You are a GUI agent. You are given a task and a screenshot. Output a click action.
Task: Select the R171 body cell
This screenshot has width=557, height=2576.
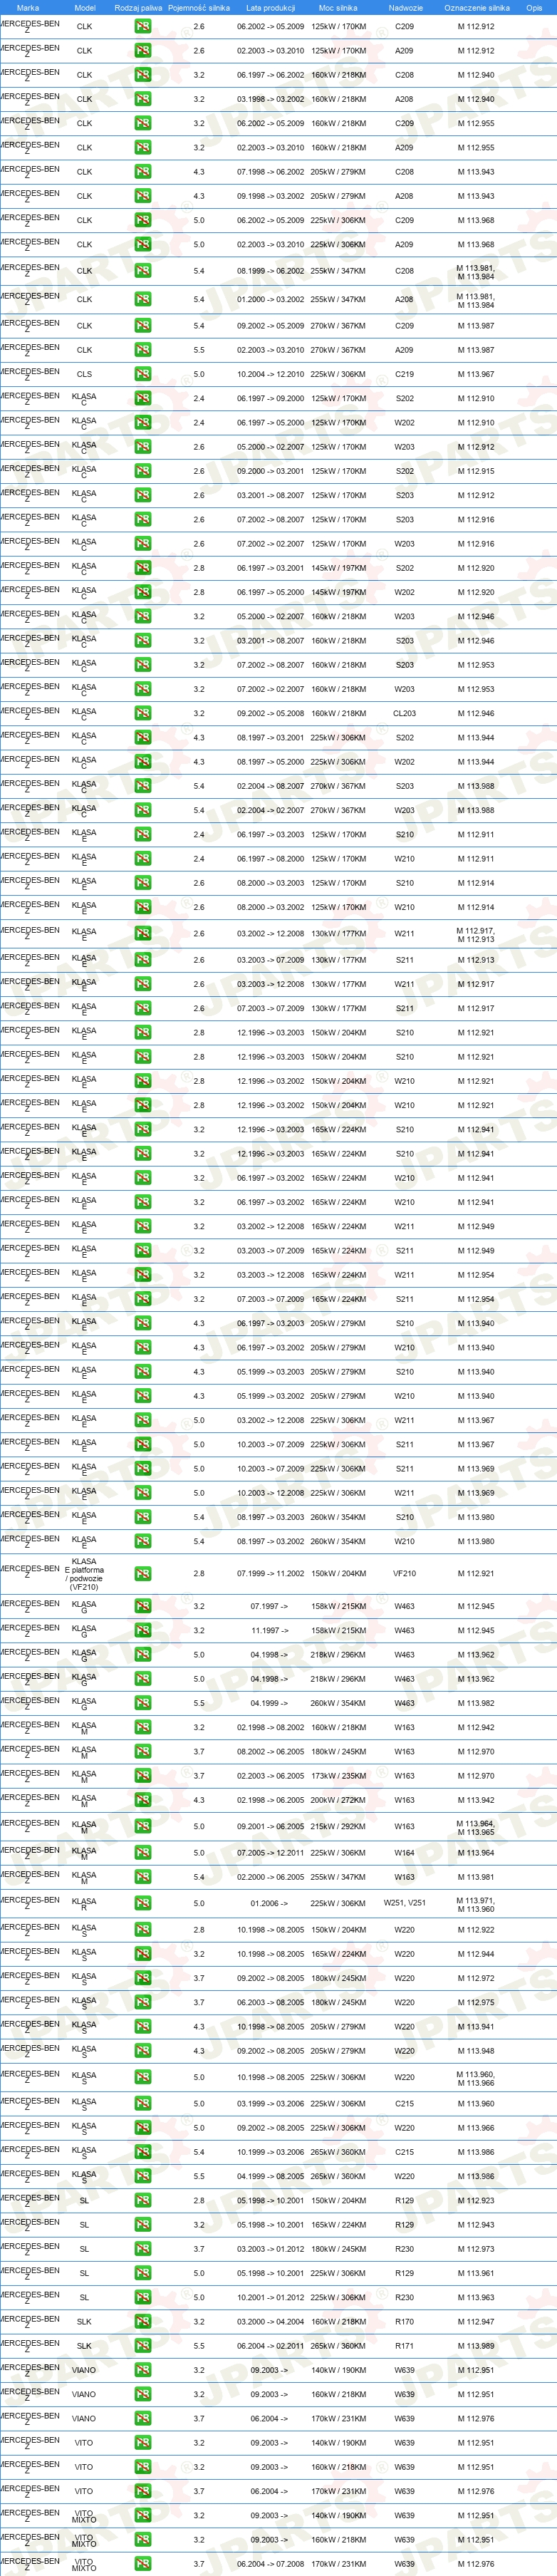coord(404,2346)
